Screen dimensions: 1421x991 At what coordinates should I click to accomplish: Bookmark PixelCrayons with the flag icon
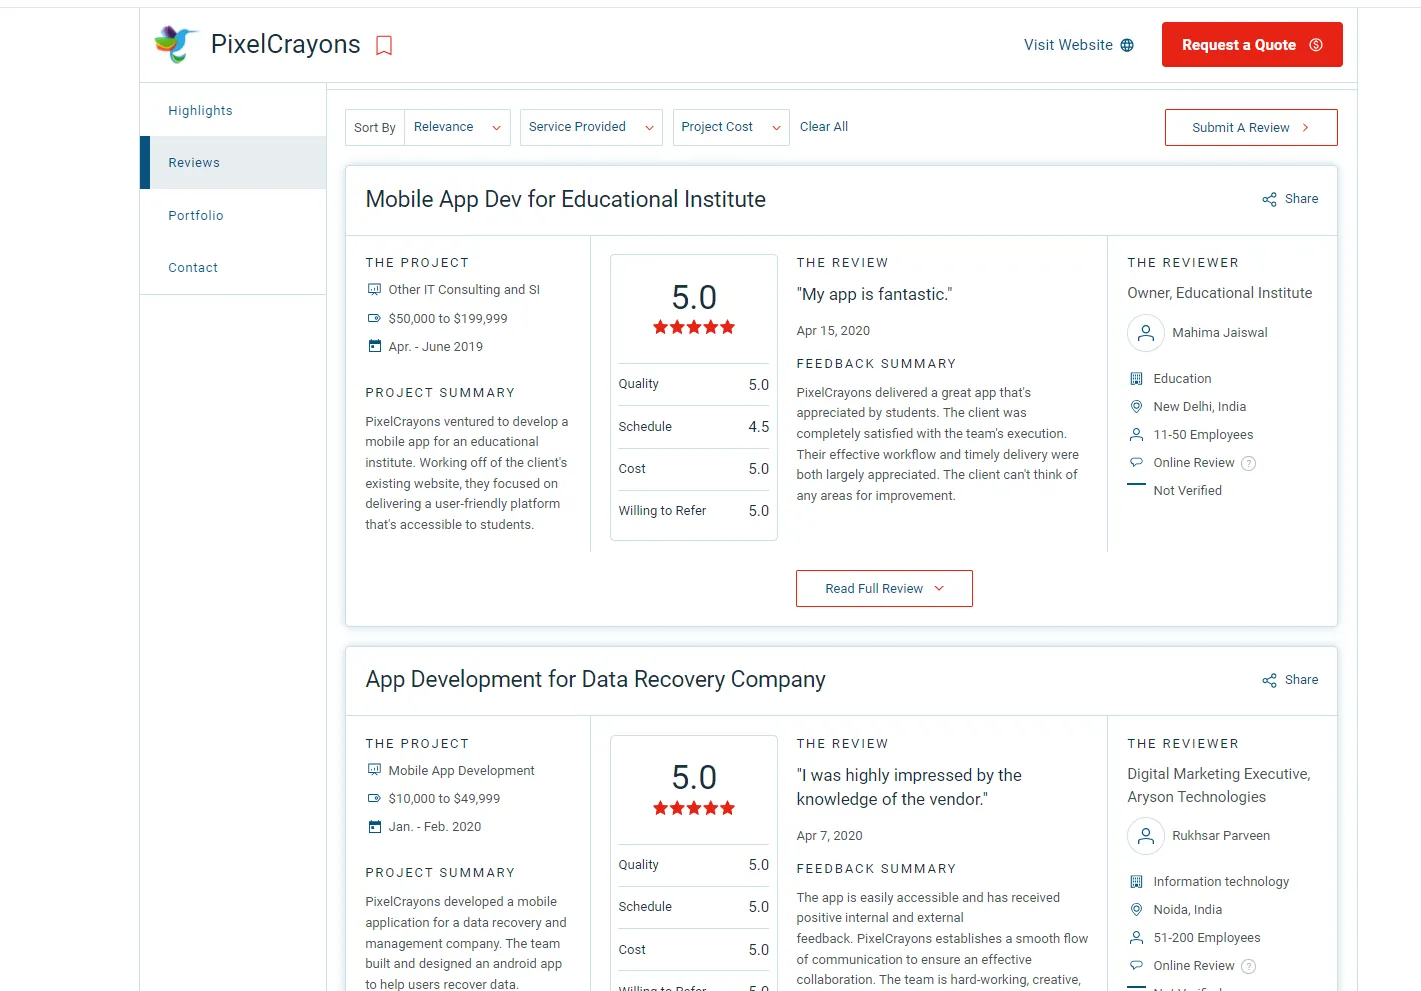[384, 45]
